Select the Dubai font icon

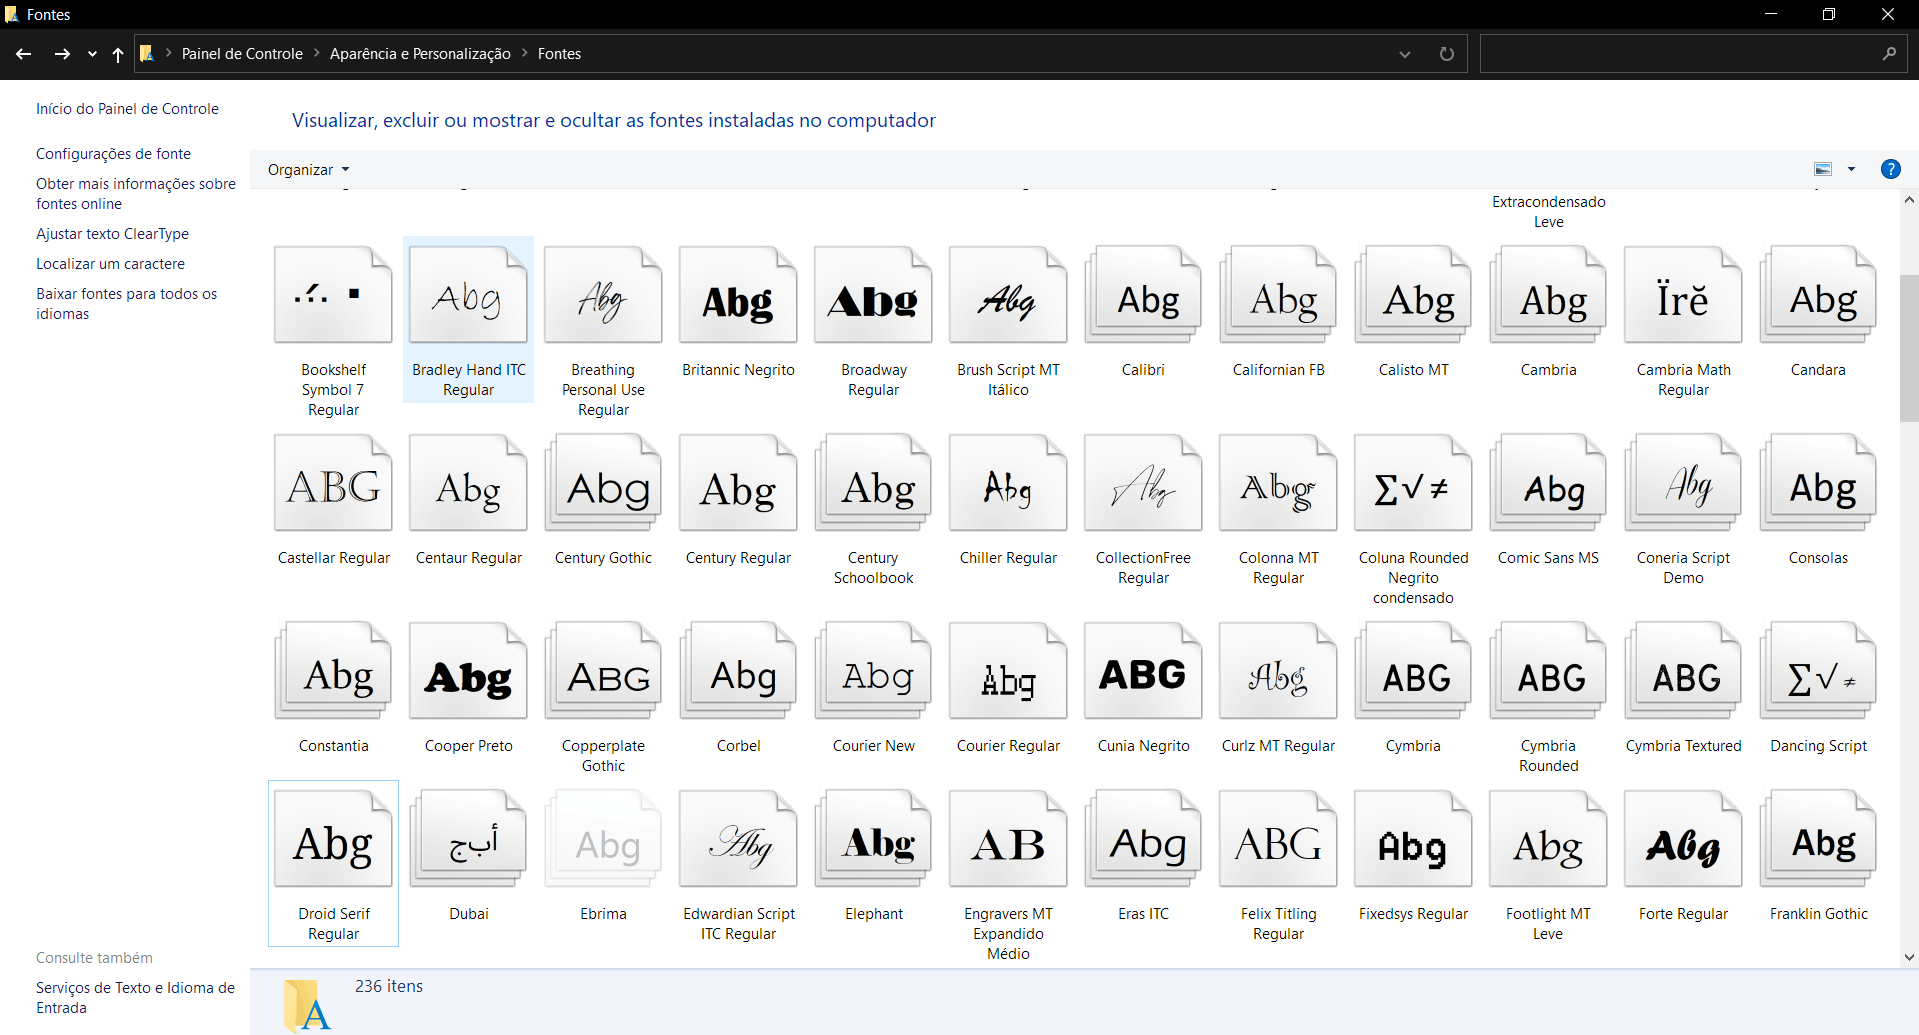468,839
